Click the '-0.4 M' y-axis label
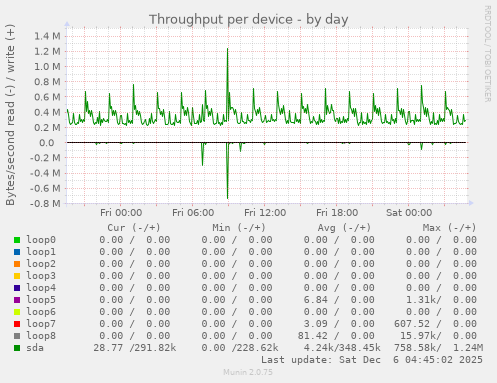 pyautogui.click(x=45, y=173)
